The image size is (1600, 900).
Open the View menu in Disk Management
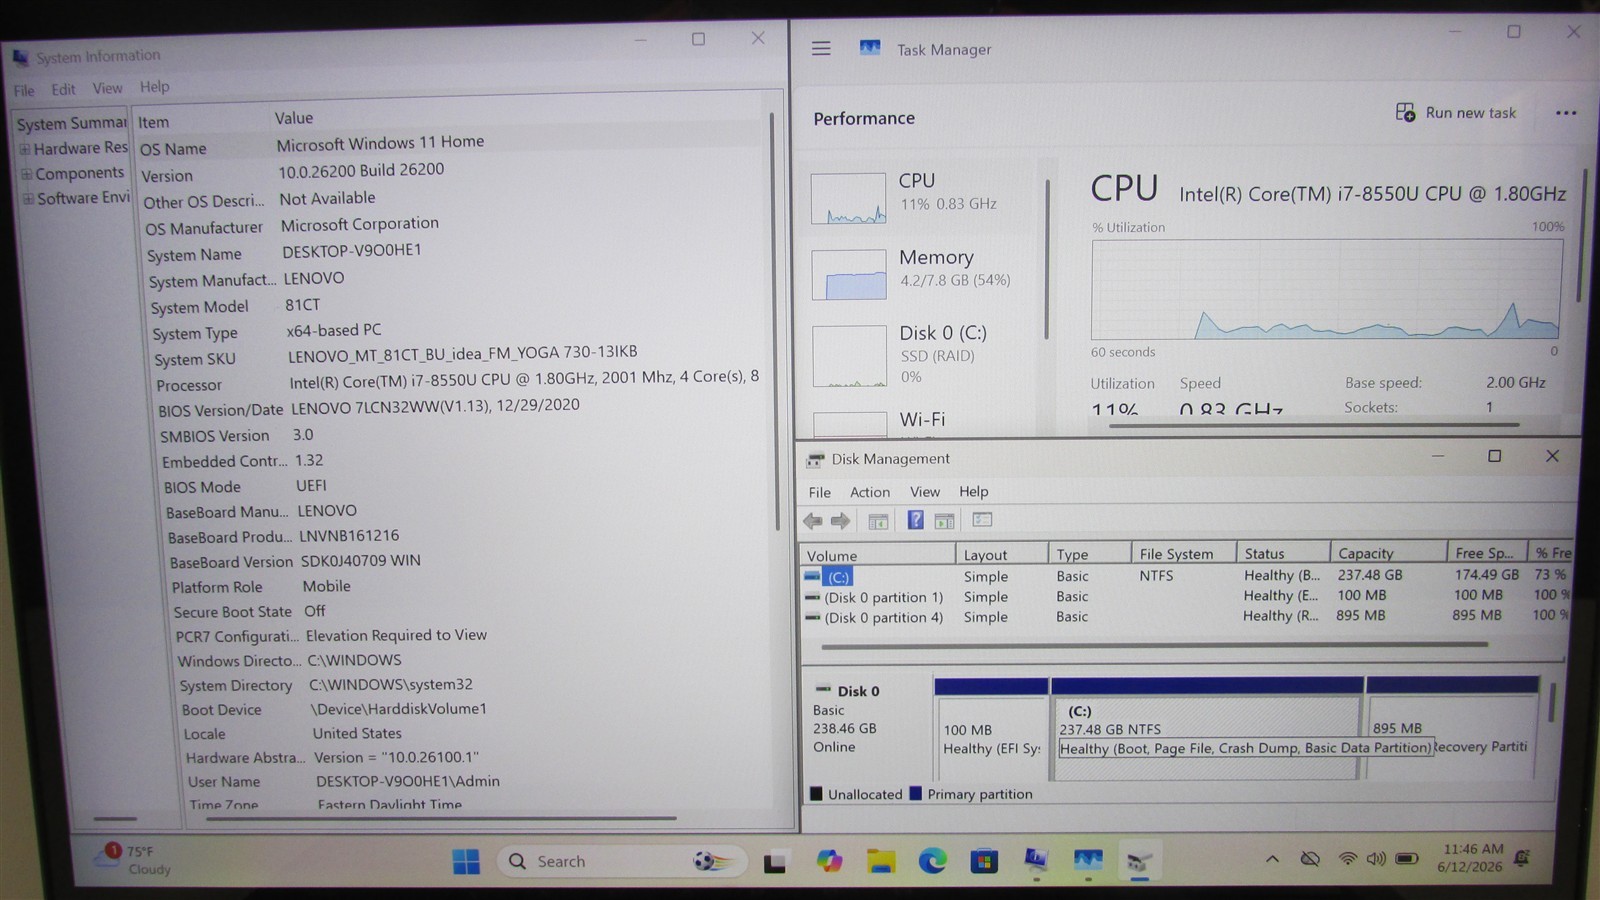pos(925,492)
